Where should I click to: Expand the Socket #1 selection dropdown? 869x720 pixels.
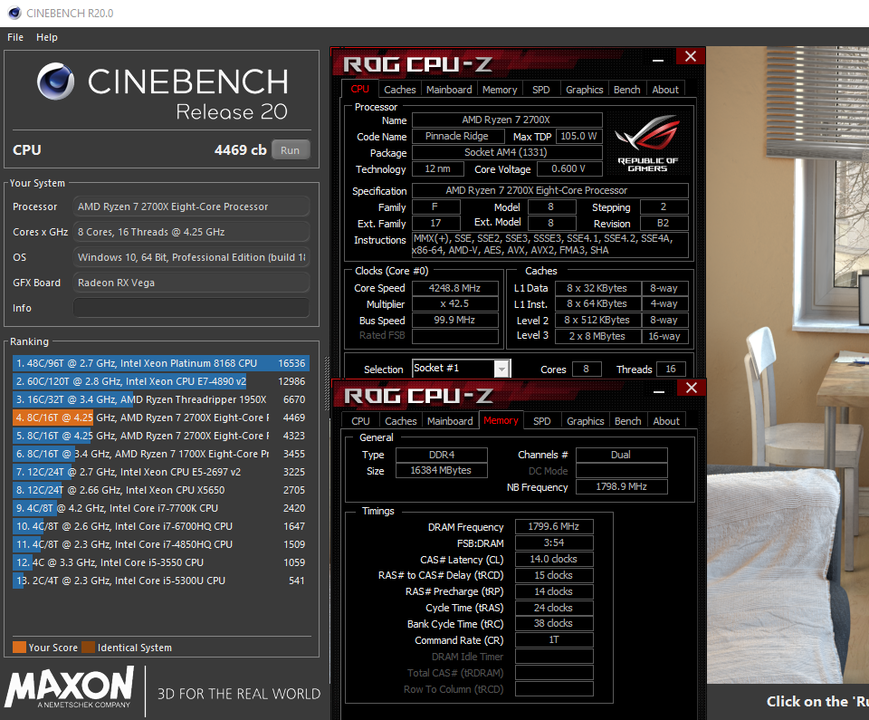coord(502,369)
